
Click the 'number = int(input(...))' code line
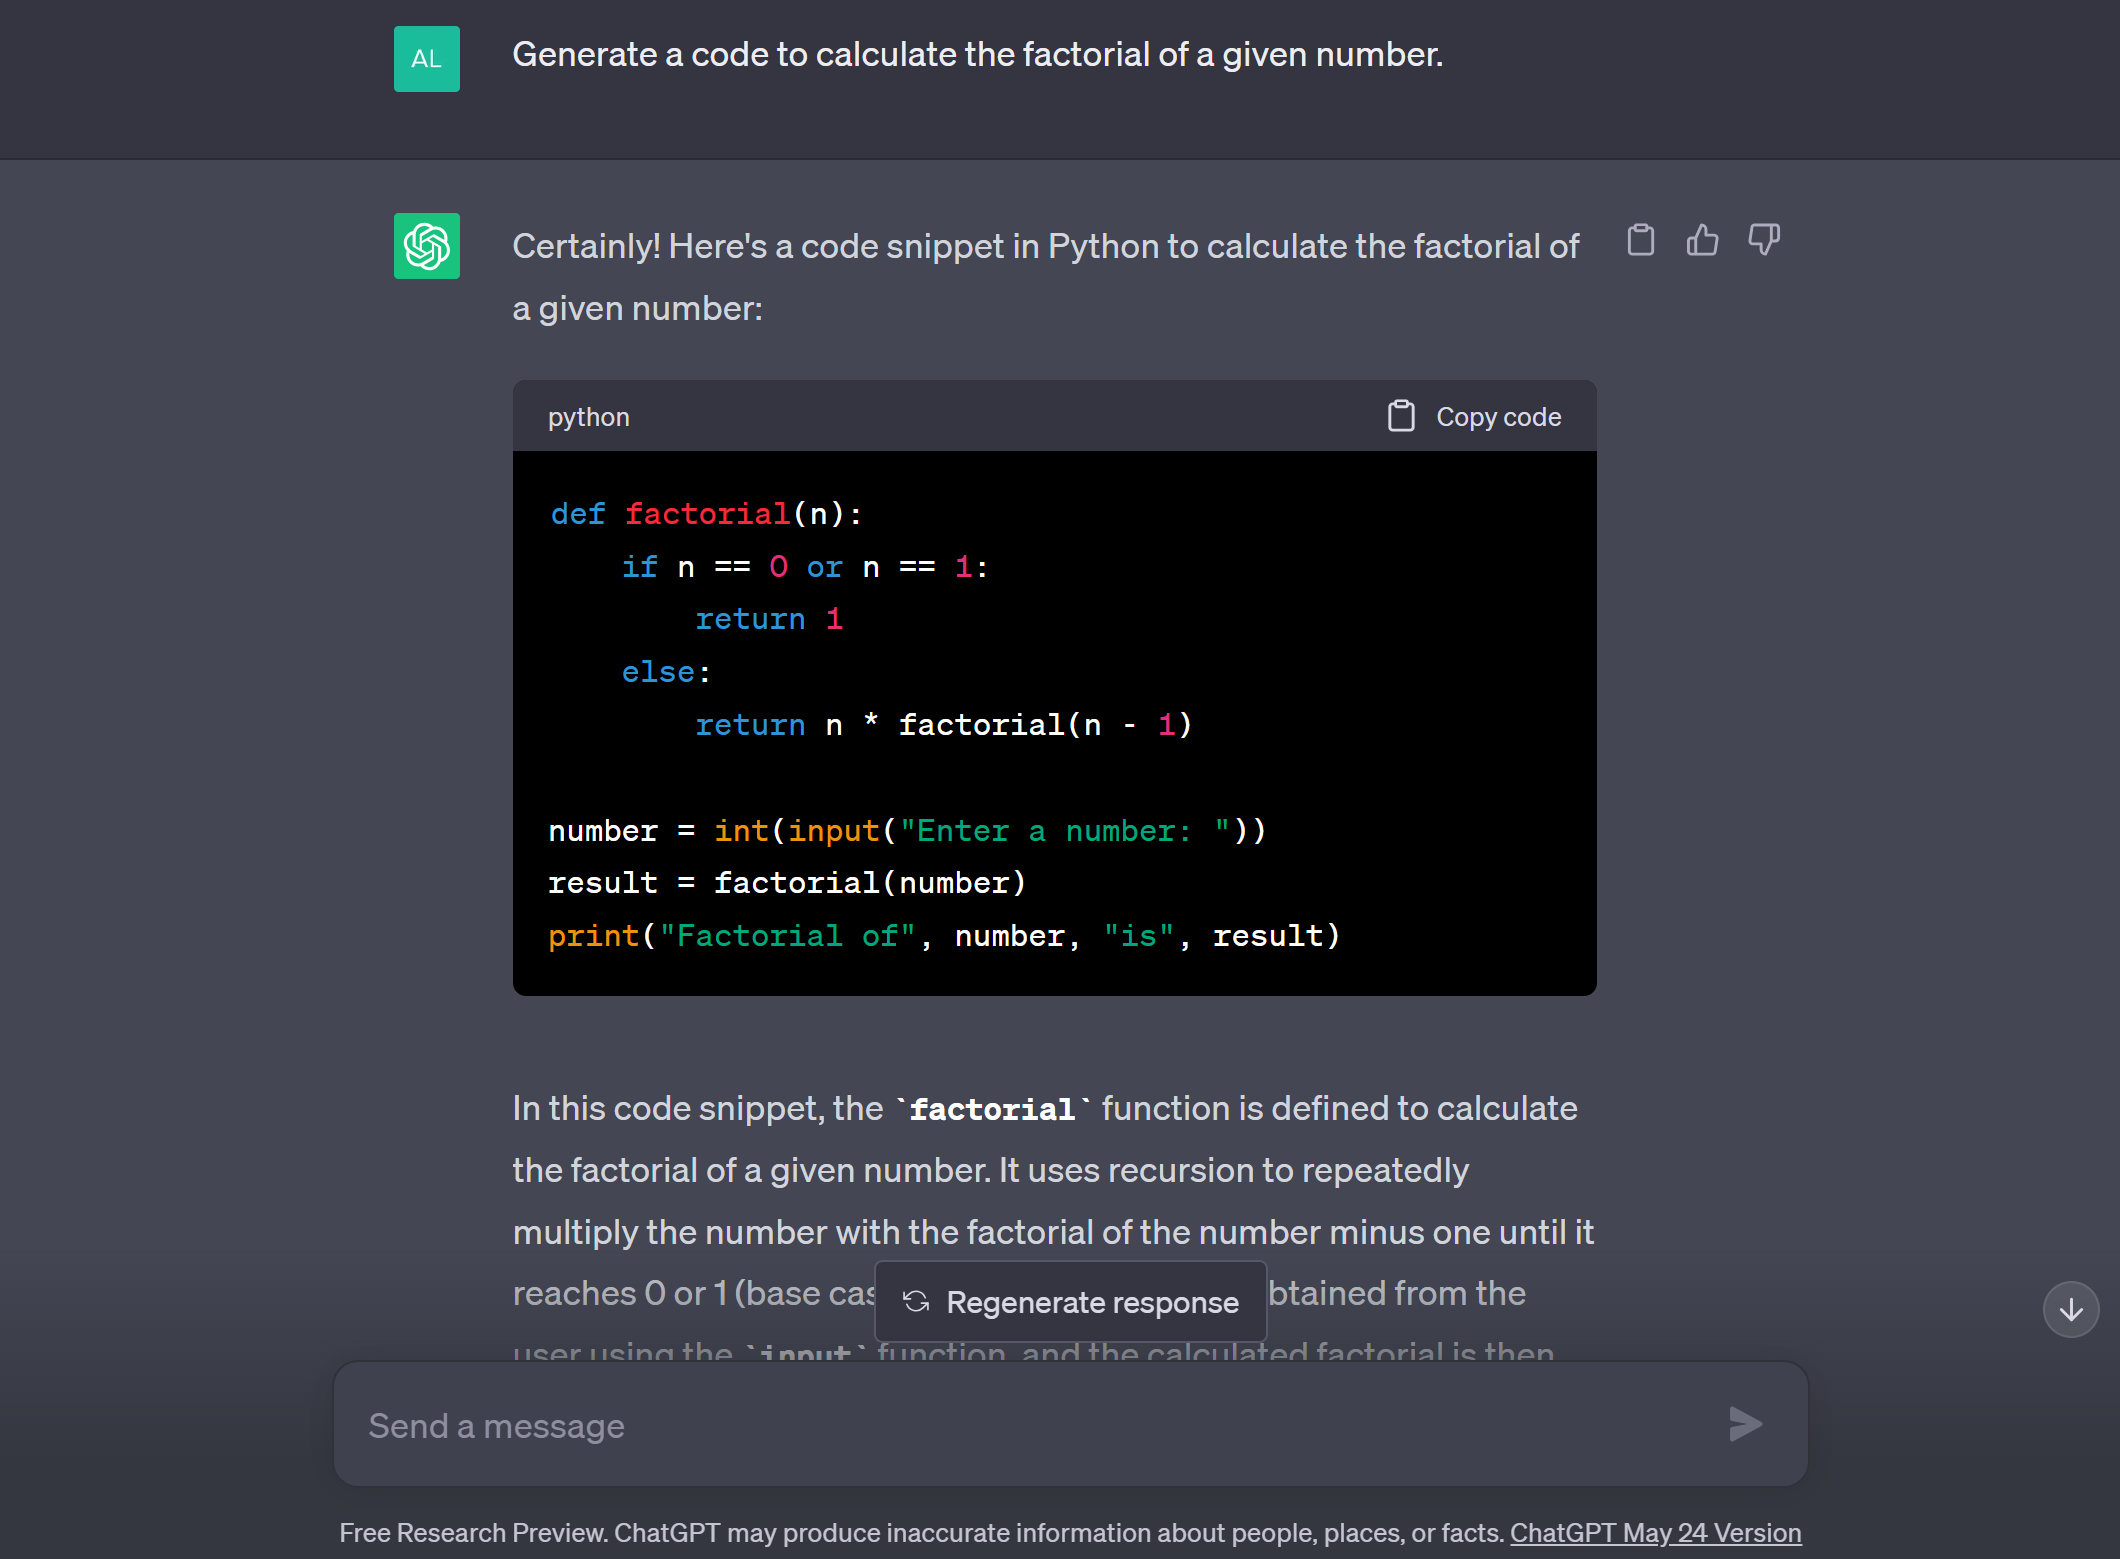coord(908,831)
